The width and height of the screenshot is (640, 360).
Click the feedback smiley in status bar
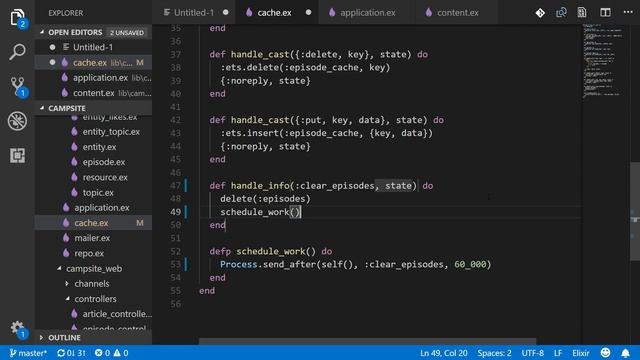click(605, 353)
